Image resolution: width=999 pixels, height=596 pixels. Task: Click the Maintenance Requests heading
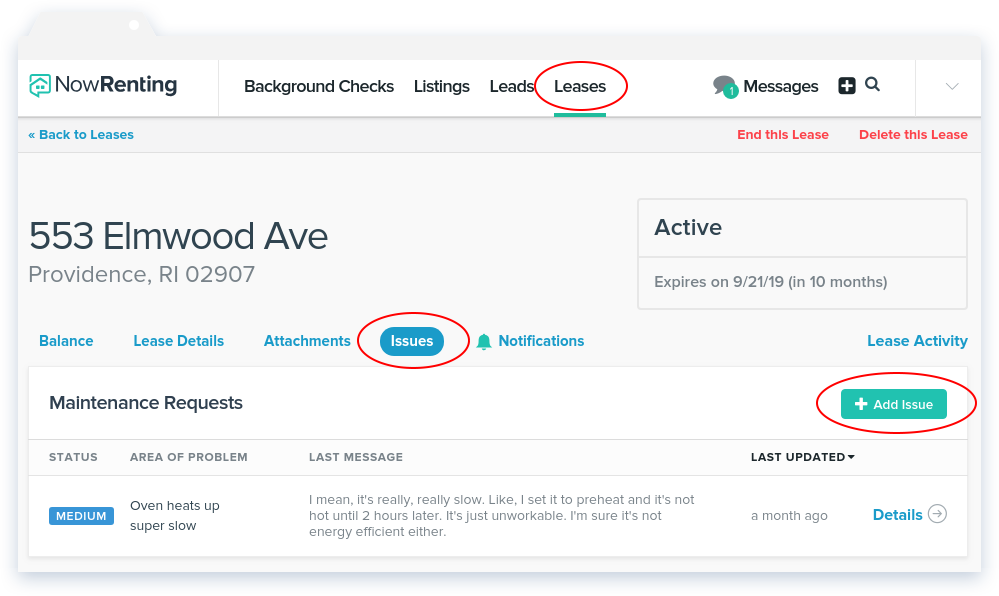tap(146, 403)
